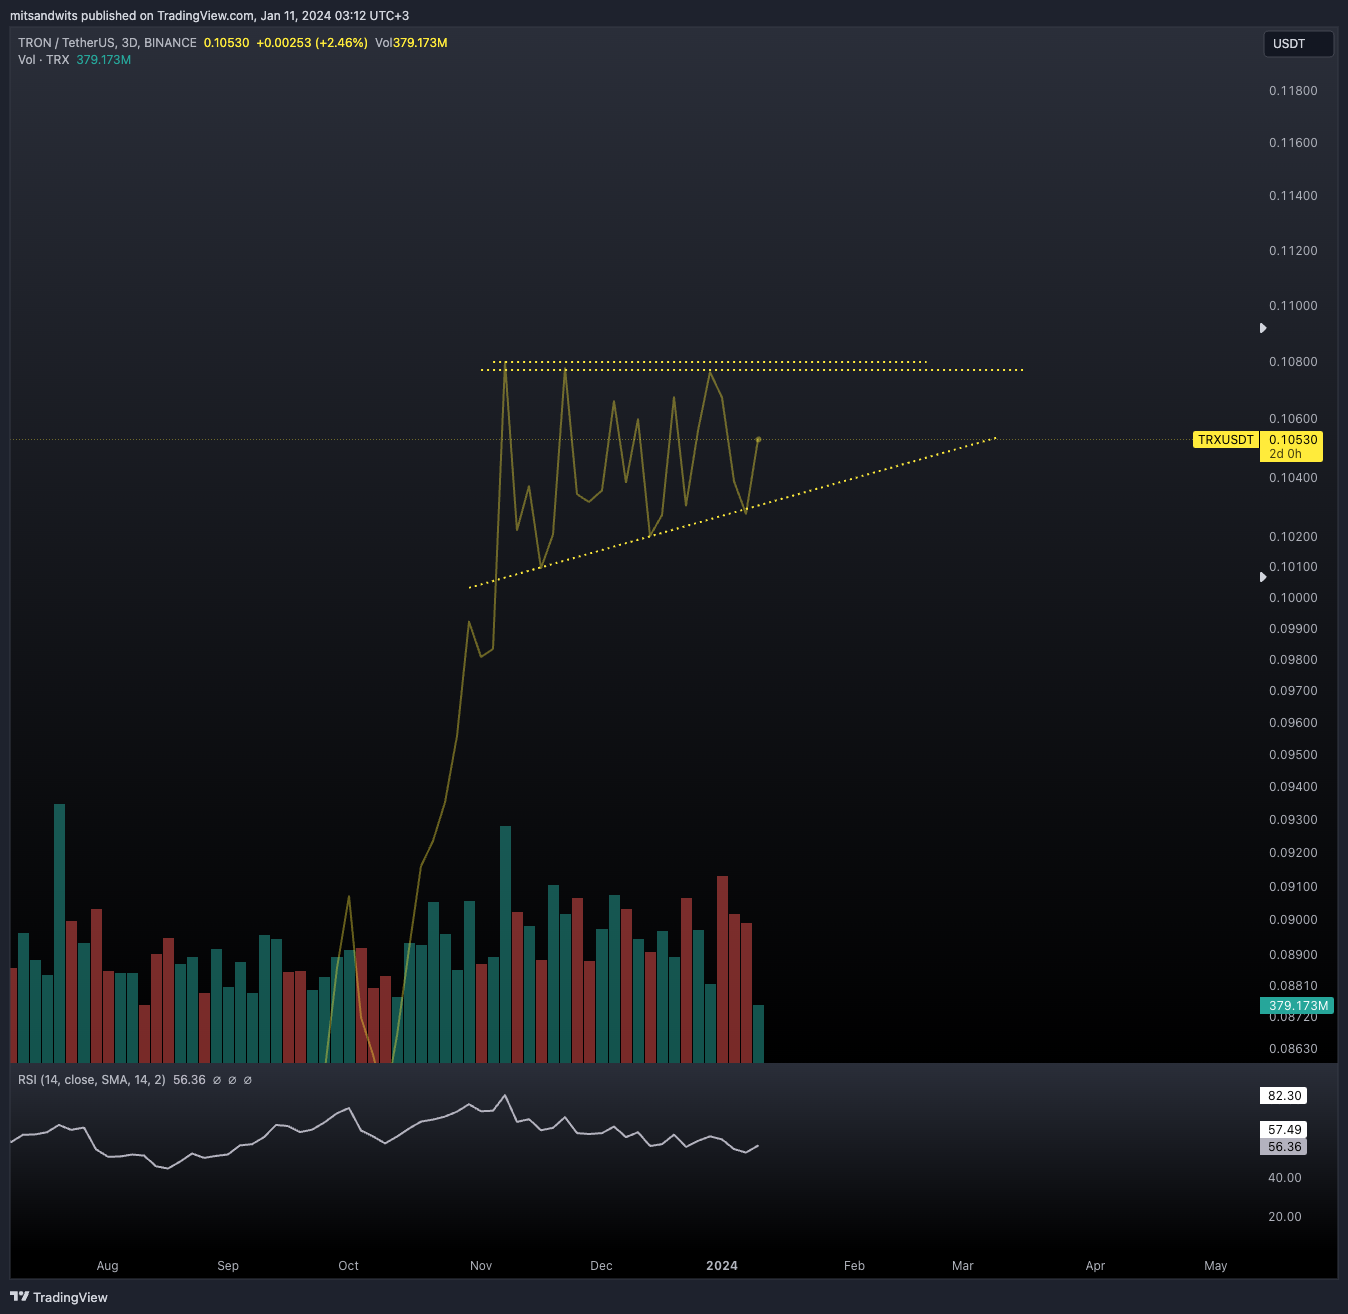This screenshot has width=1348, height=1314.
Task: Click the 40.00 RSI axis label
Action: point(1284,1178)
